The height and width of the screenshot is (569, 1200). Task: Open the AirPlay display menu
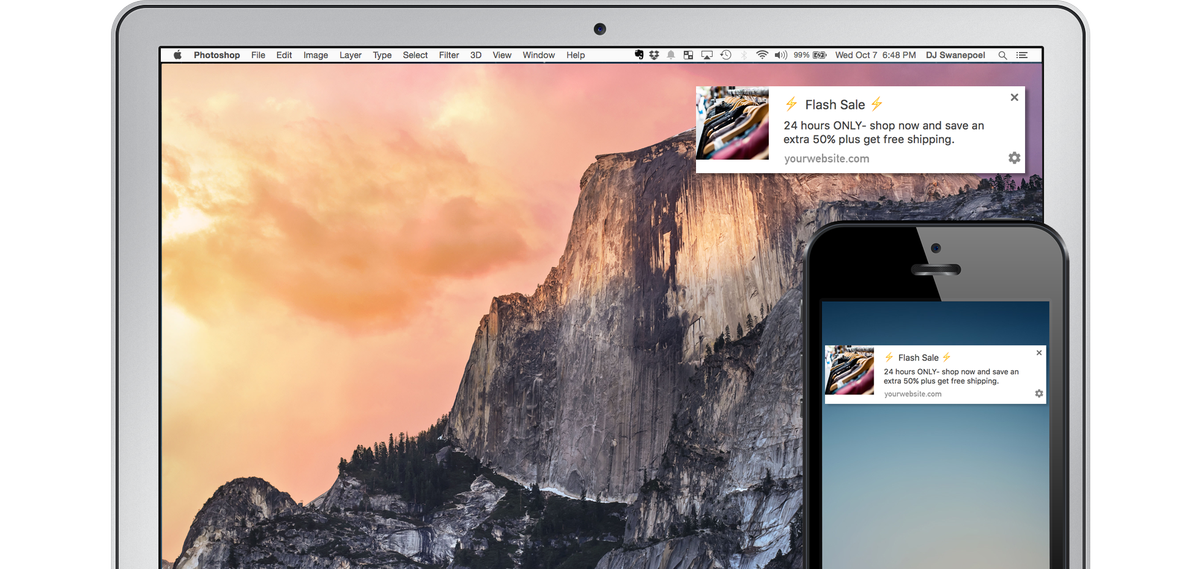[x=707, y=55]
